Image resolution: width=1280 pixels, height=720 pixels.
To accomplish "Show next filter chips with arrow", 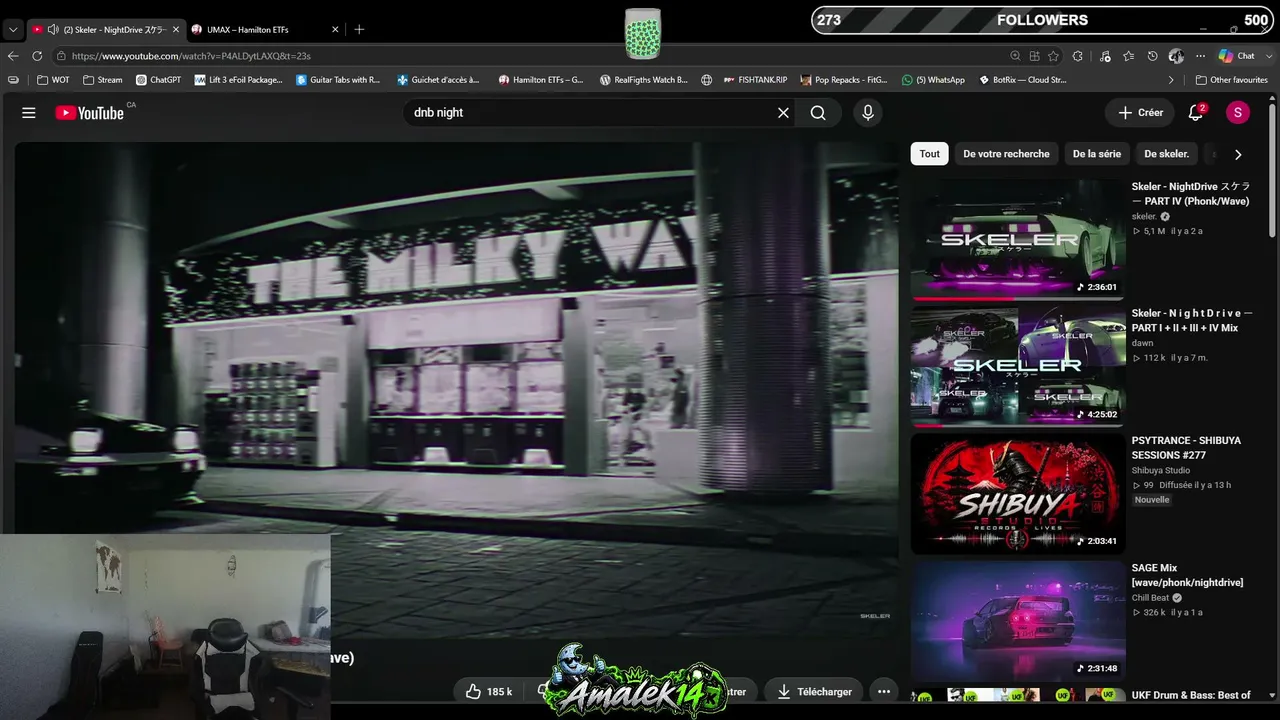I will click(1238, 154).
